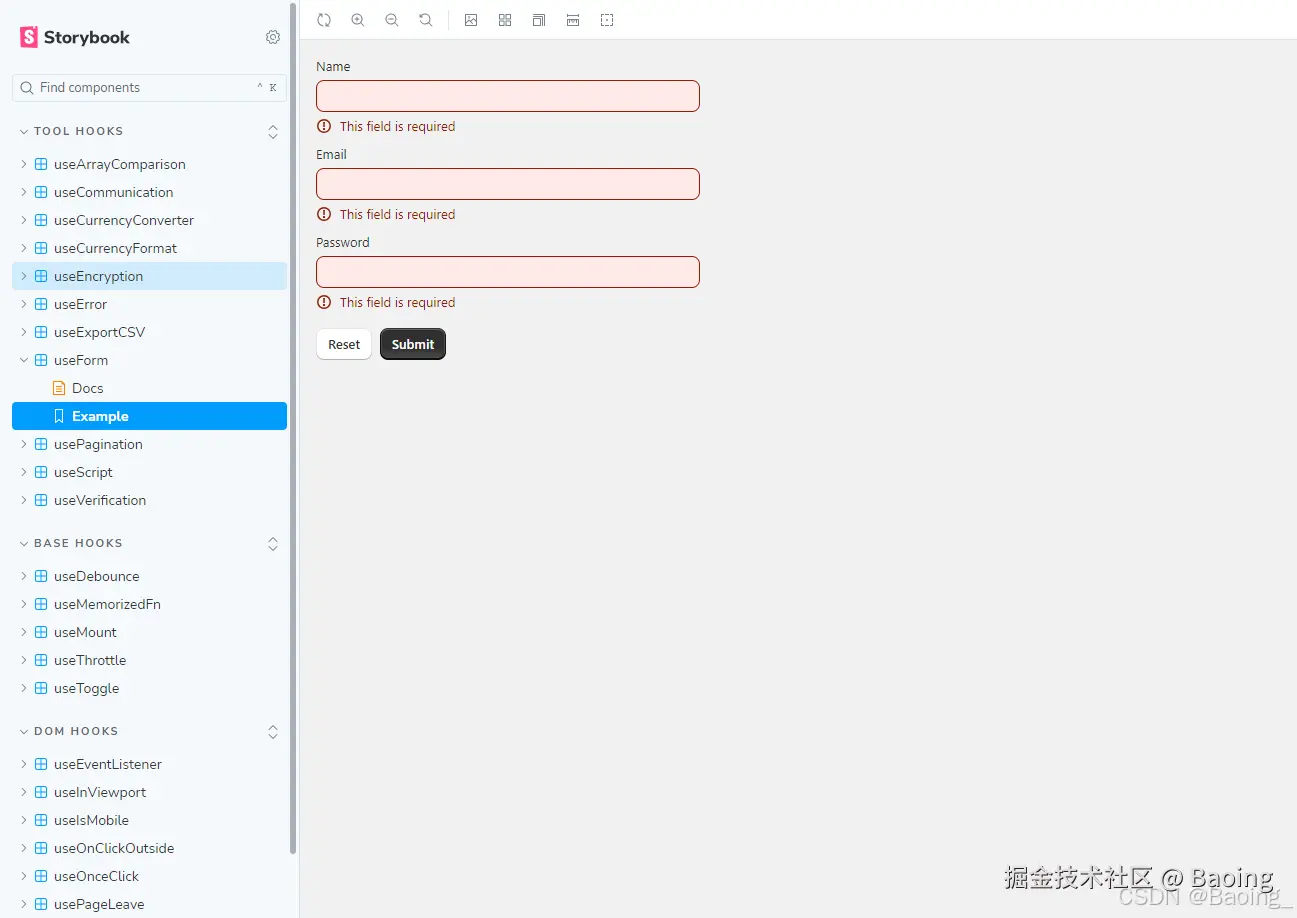This screenshot has height=918, width=1297.
Task: Open Storybook settings gear menu
Action: (272, 37)
